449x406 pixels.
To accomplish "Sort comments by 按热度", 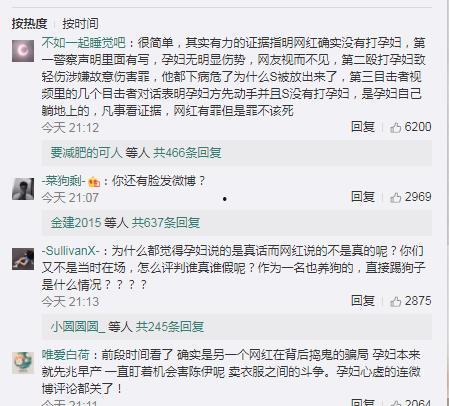I will point(29,24).
